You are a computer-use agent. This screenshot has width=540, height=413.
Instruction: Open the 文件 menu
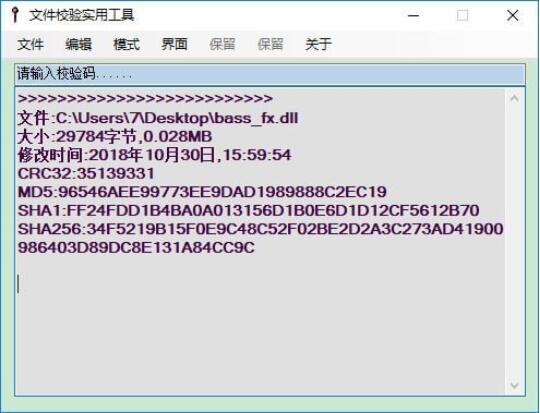(30, 44)
